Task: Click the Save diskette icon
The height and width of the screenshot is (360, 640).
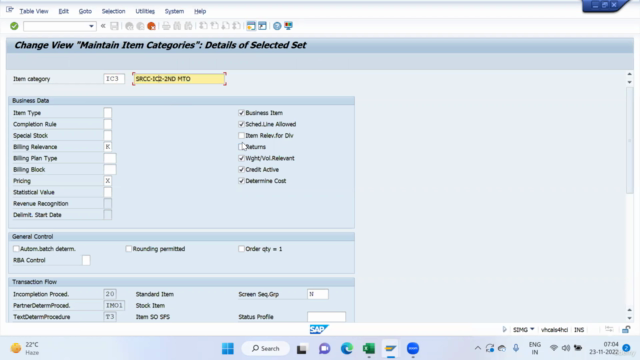Action: click(114, 26)
